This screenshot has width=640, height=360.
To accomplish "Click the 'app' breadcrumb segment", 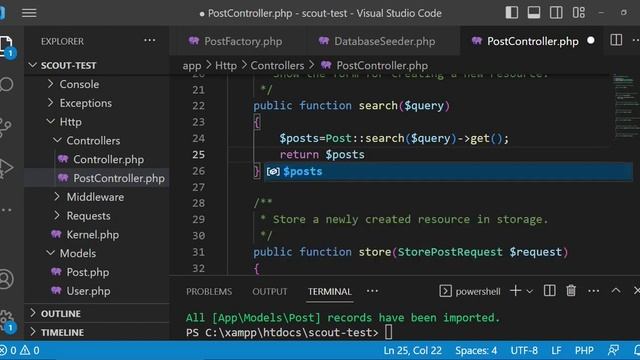I will click(192, 65).
